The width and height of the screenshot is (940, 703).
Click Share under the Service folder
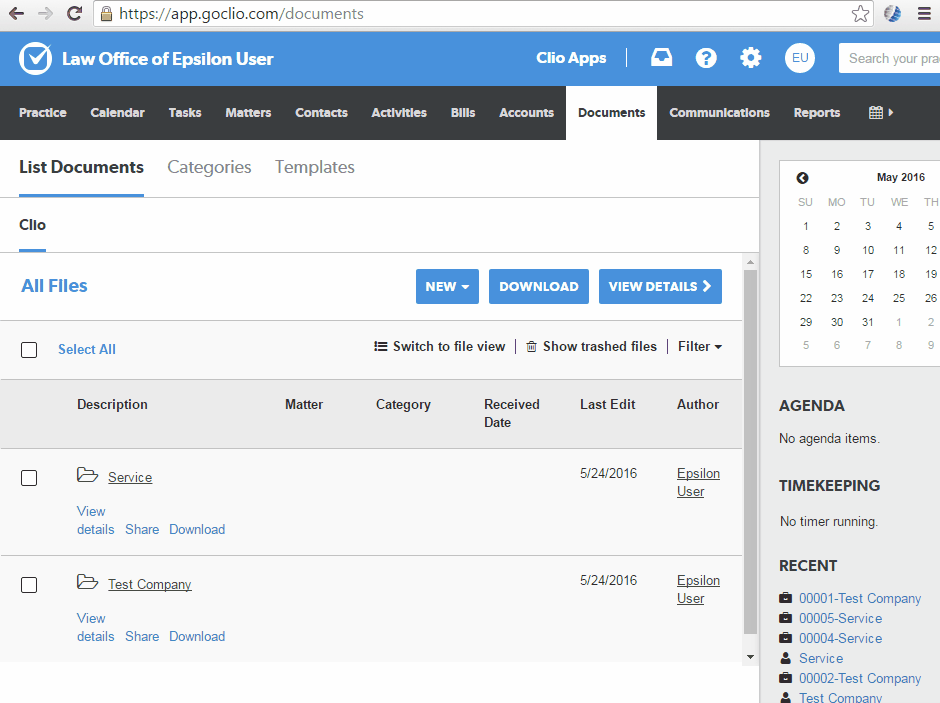click(x=142, y=530)
